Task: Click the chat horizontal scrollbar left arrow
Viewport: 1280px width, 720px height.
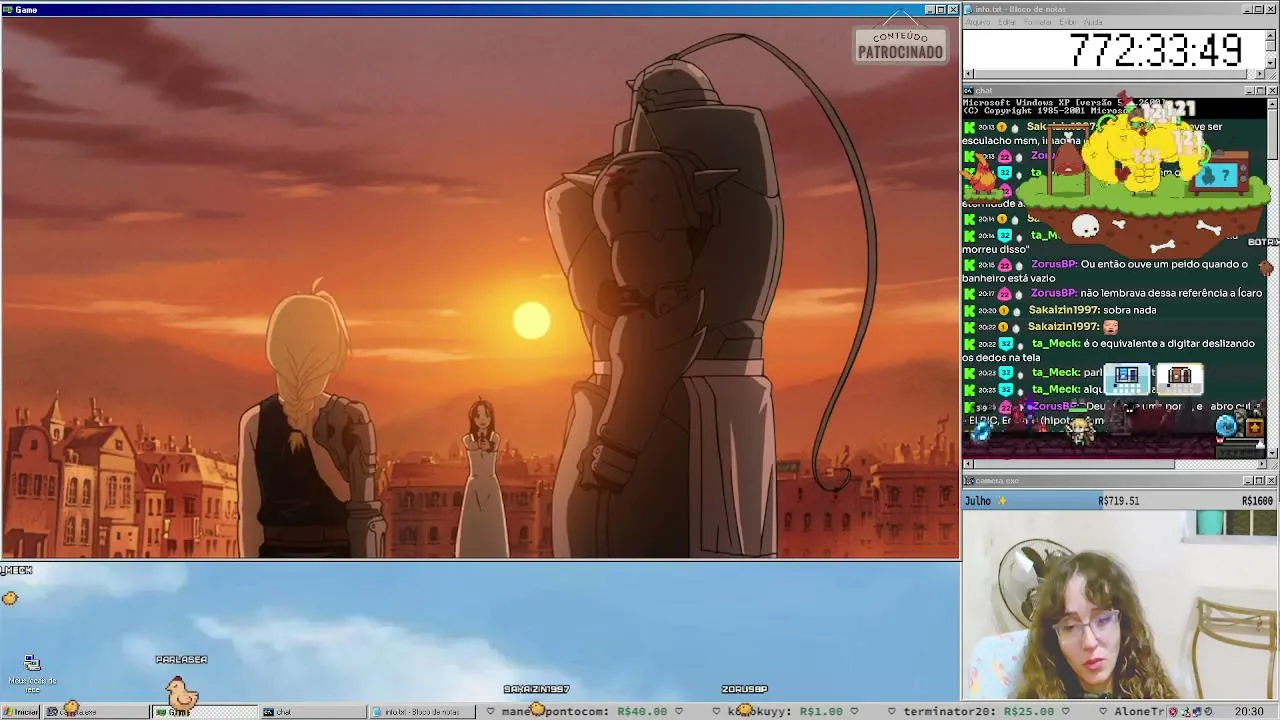Action: click(968, 464)
